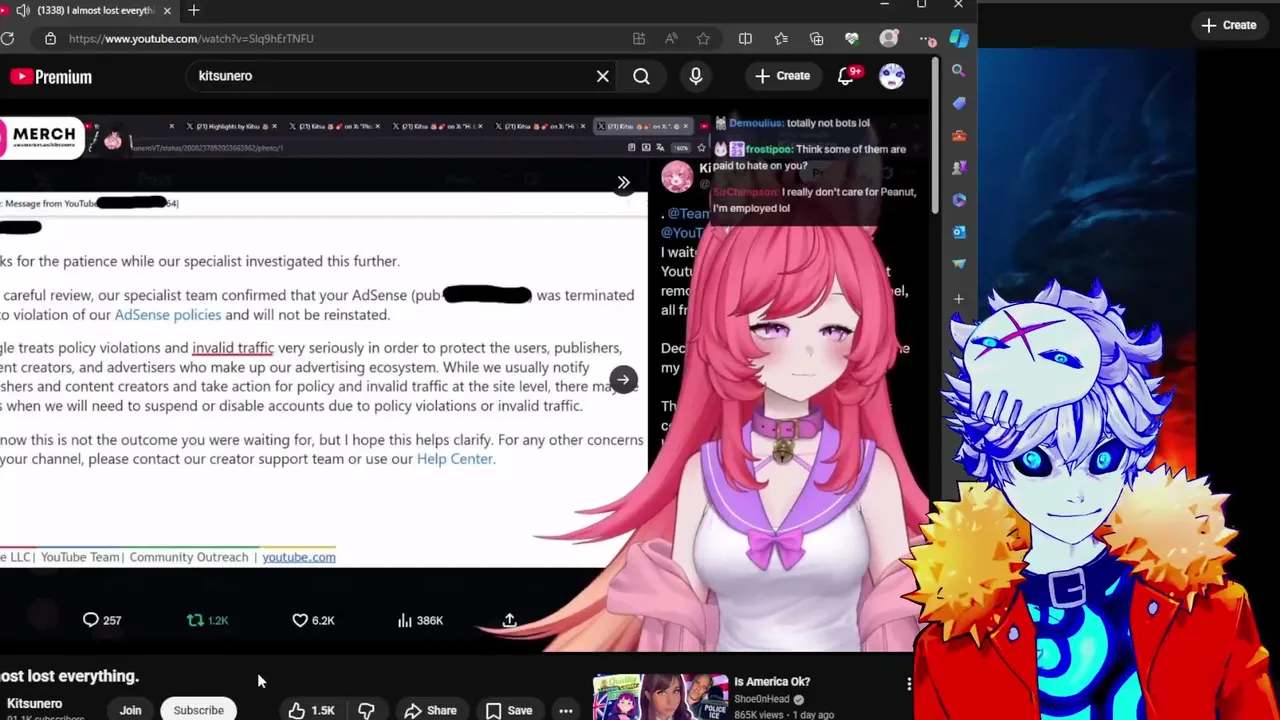This screenshot has height=720, width=1280.
Task: Open Search in the Edge sidebar
Action: tap(959, 71)
